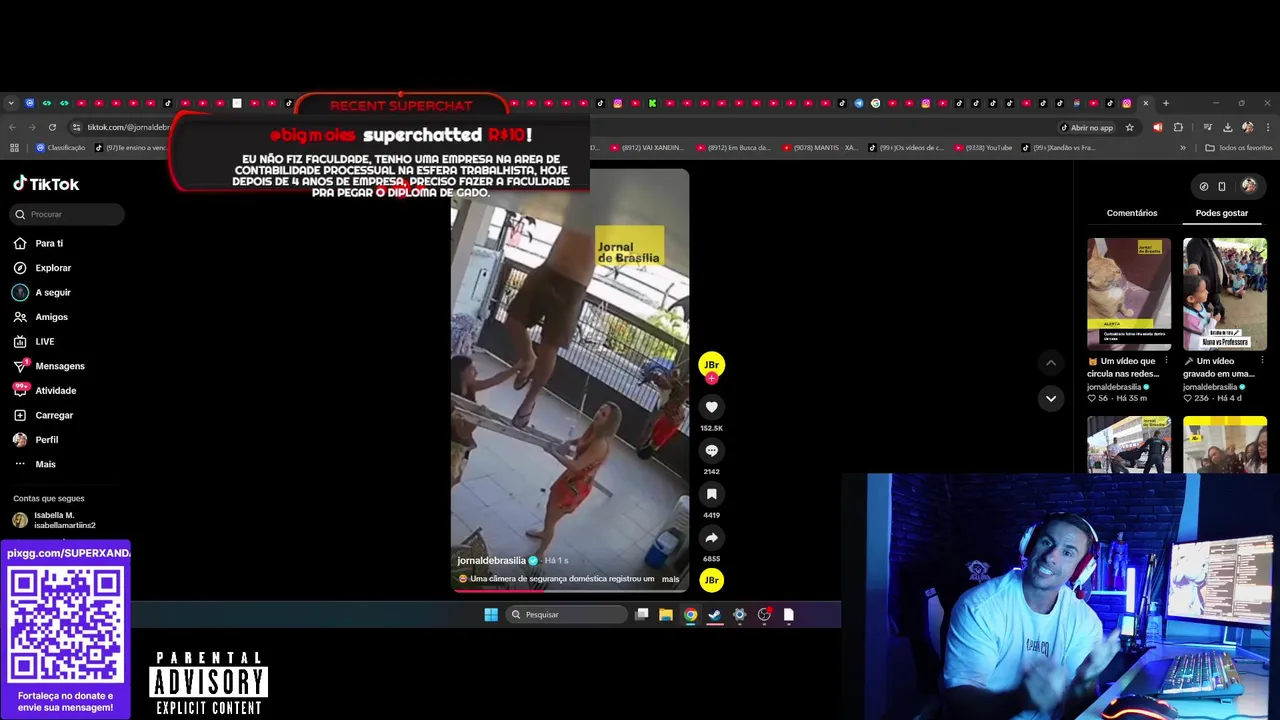This screenshot has height=720, width=1280.
Task: Show more bookmarks with double chevron
Action: tap(1183, 148)
